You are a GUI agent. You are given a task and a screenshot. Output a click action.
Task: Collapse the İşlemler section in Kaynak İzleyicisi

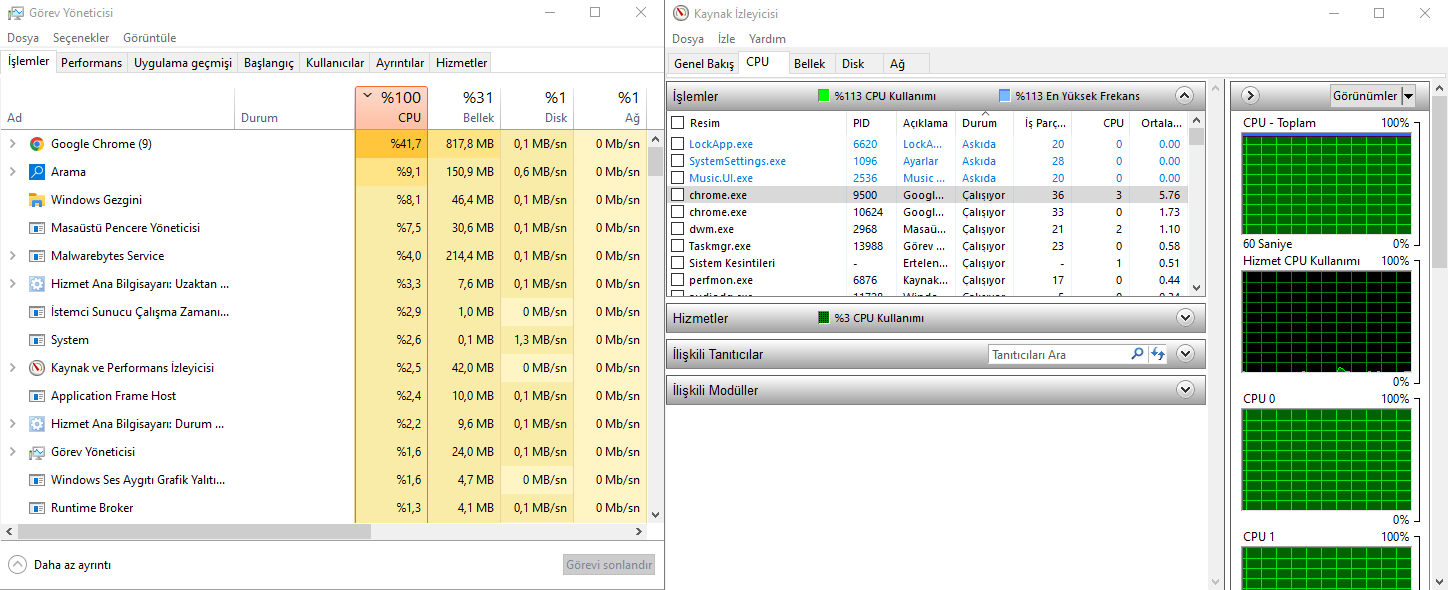pyautogui.click(x=1185, y=96)
